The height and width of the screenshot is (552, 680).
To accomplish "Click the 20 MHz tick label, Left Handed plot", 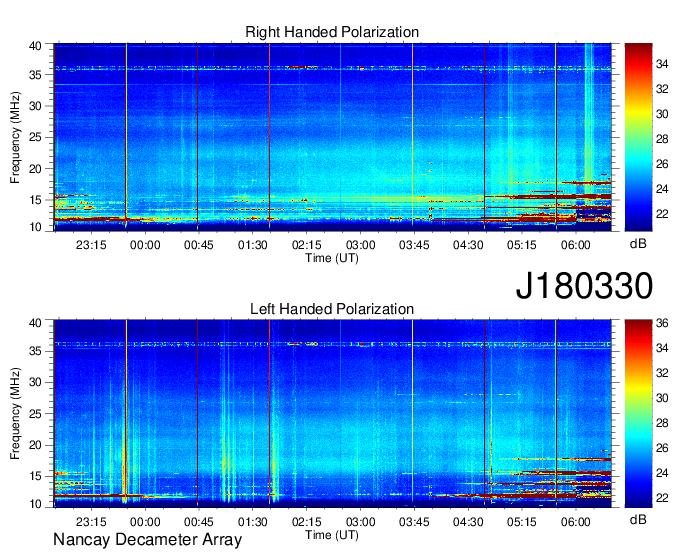I will 36,445.
